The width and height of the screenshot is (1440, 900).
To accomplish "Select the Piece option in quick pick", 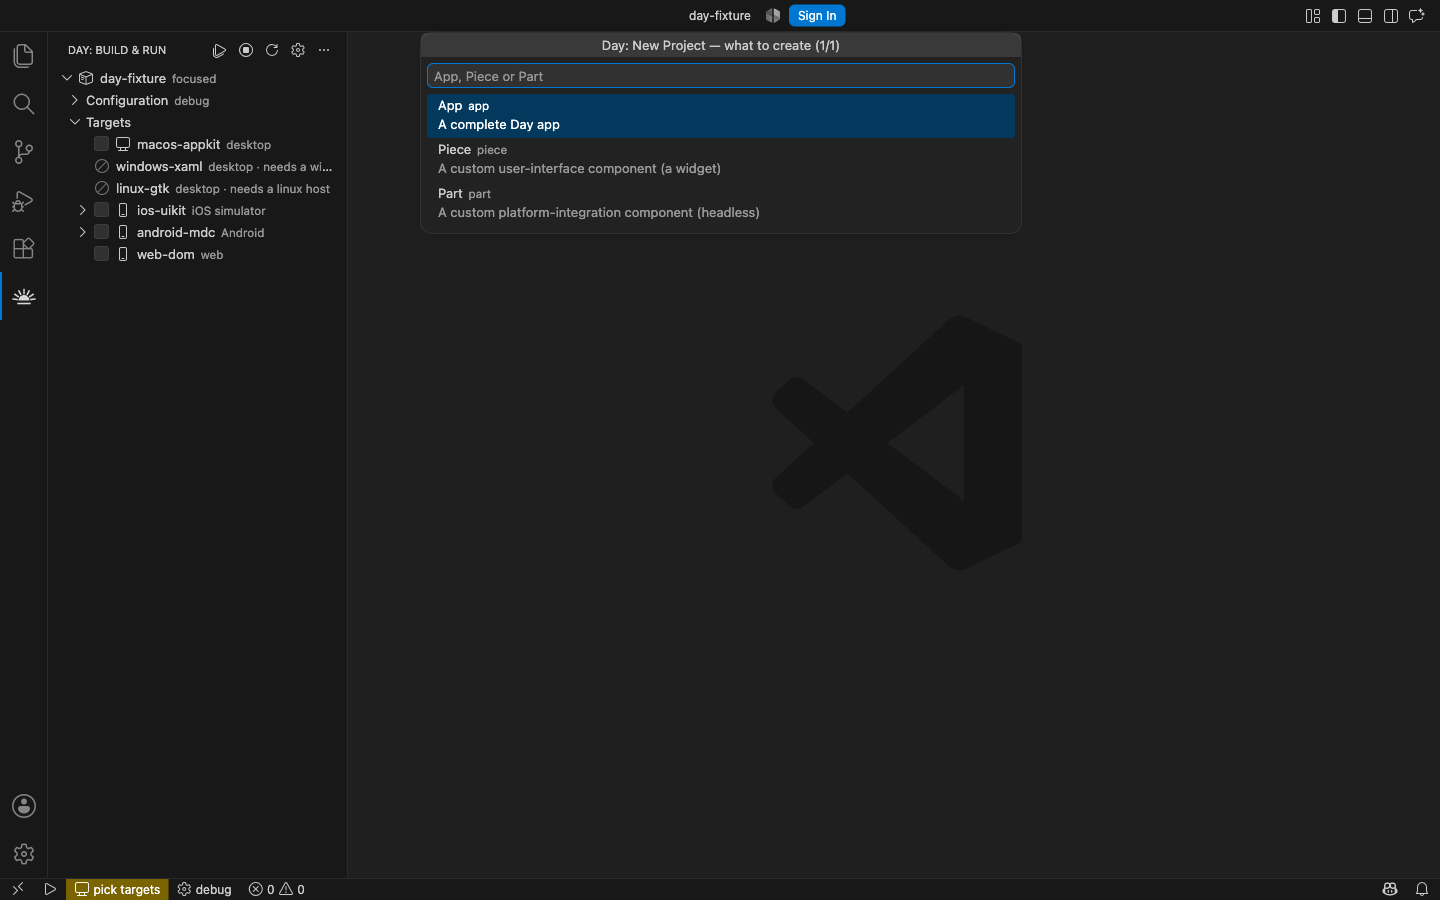I will (721, 159).
